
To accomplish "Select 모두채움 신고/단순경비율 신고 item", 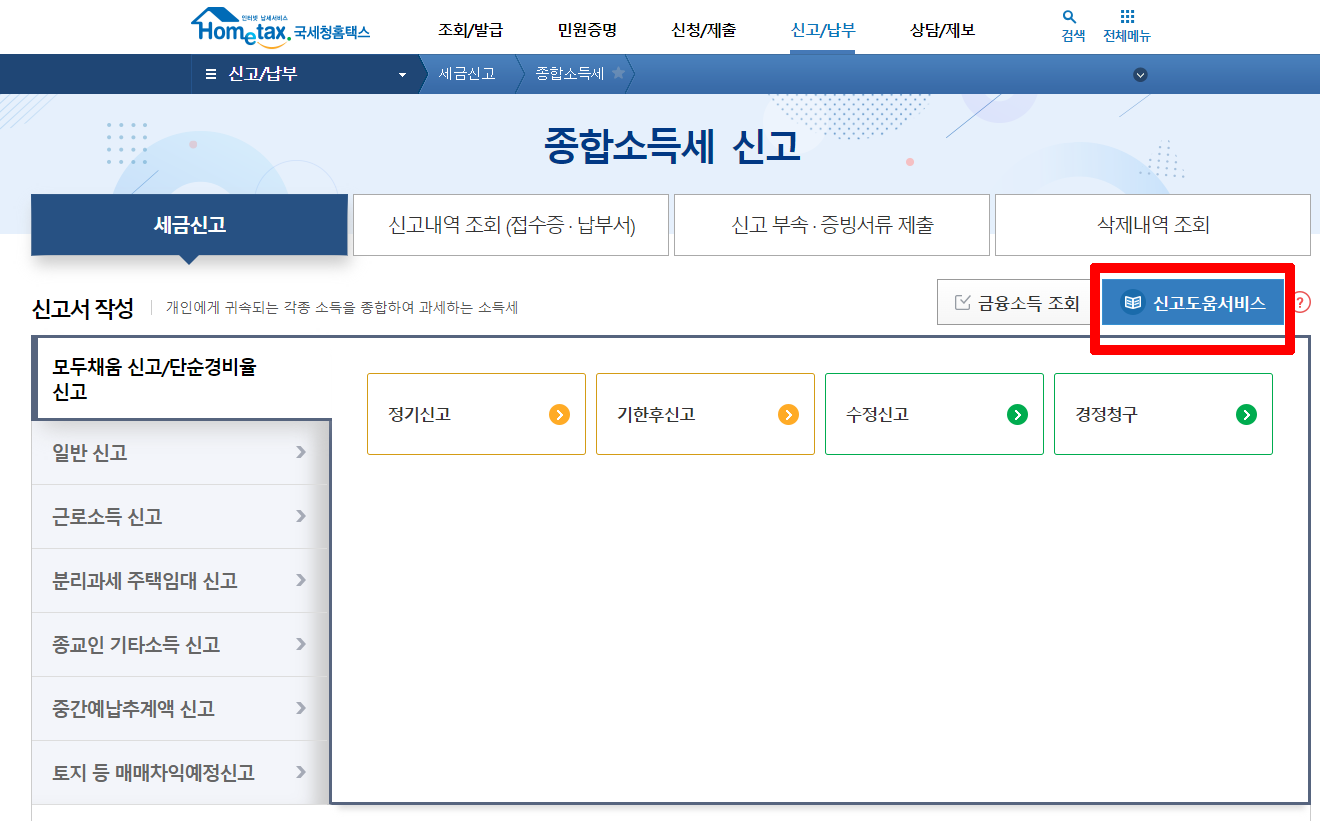I will pyautogui.click(x=181, y=379).
